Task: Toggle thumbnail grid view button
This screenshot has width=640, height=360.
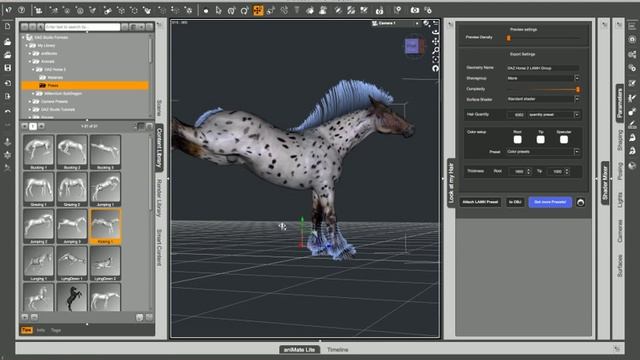Action: [x=140, y=127]
